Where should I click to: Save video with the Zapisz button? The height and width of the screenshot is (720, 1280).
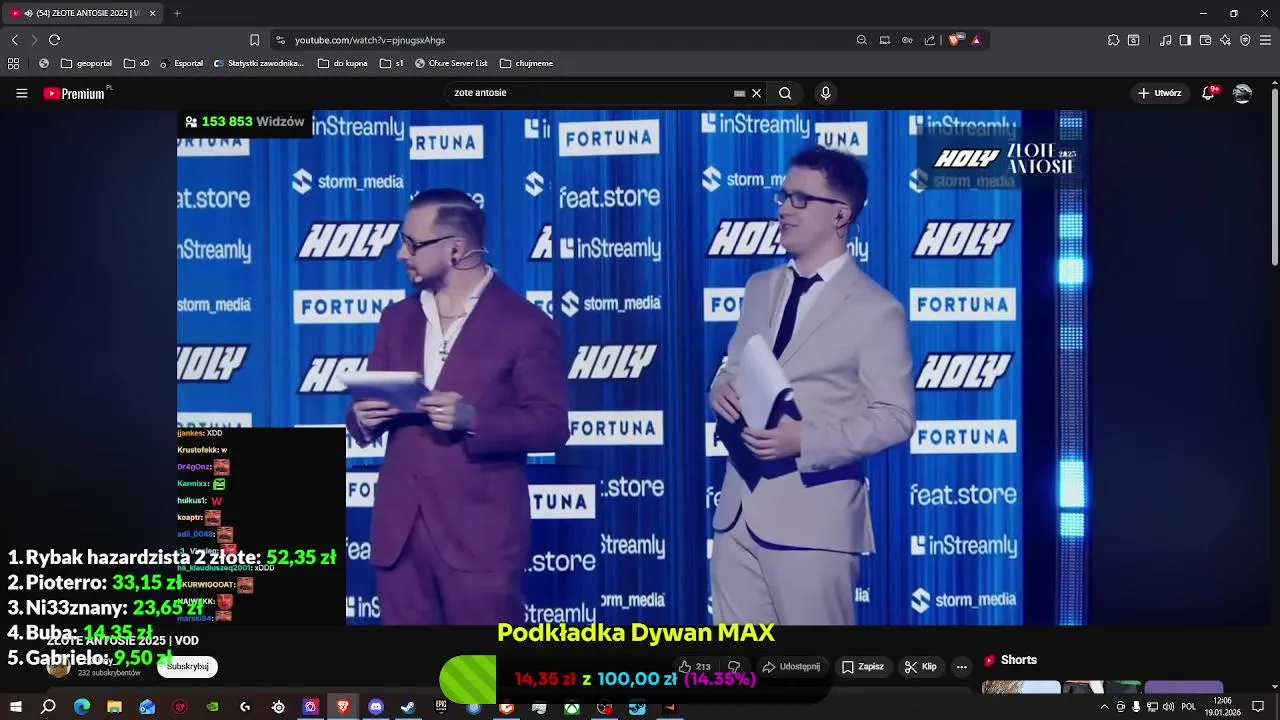click(x=862, y=667)
